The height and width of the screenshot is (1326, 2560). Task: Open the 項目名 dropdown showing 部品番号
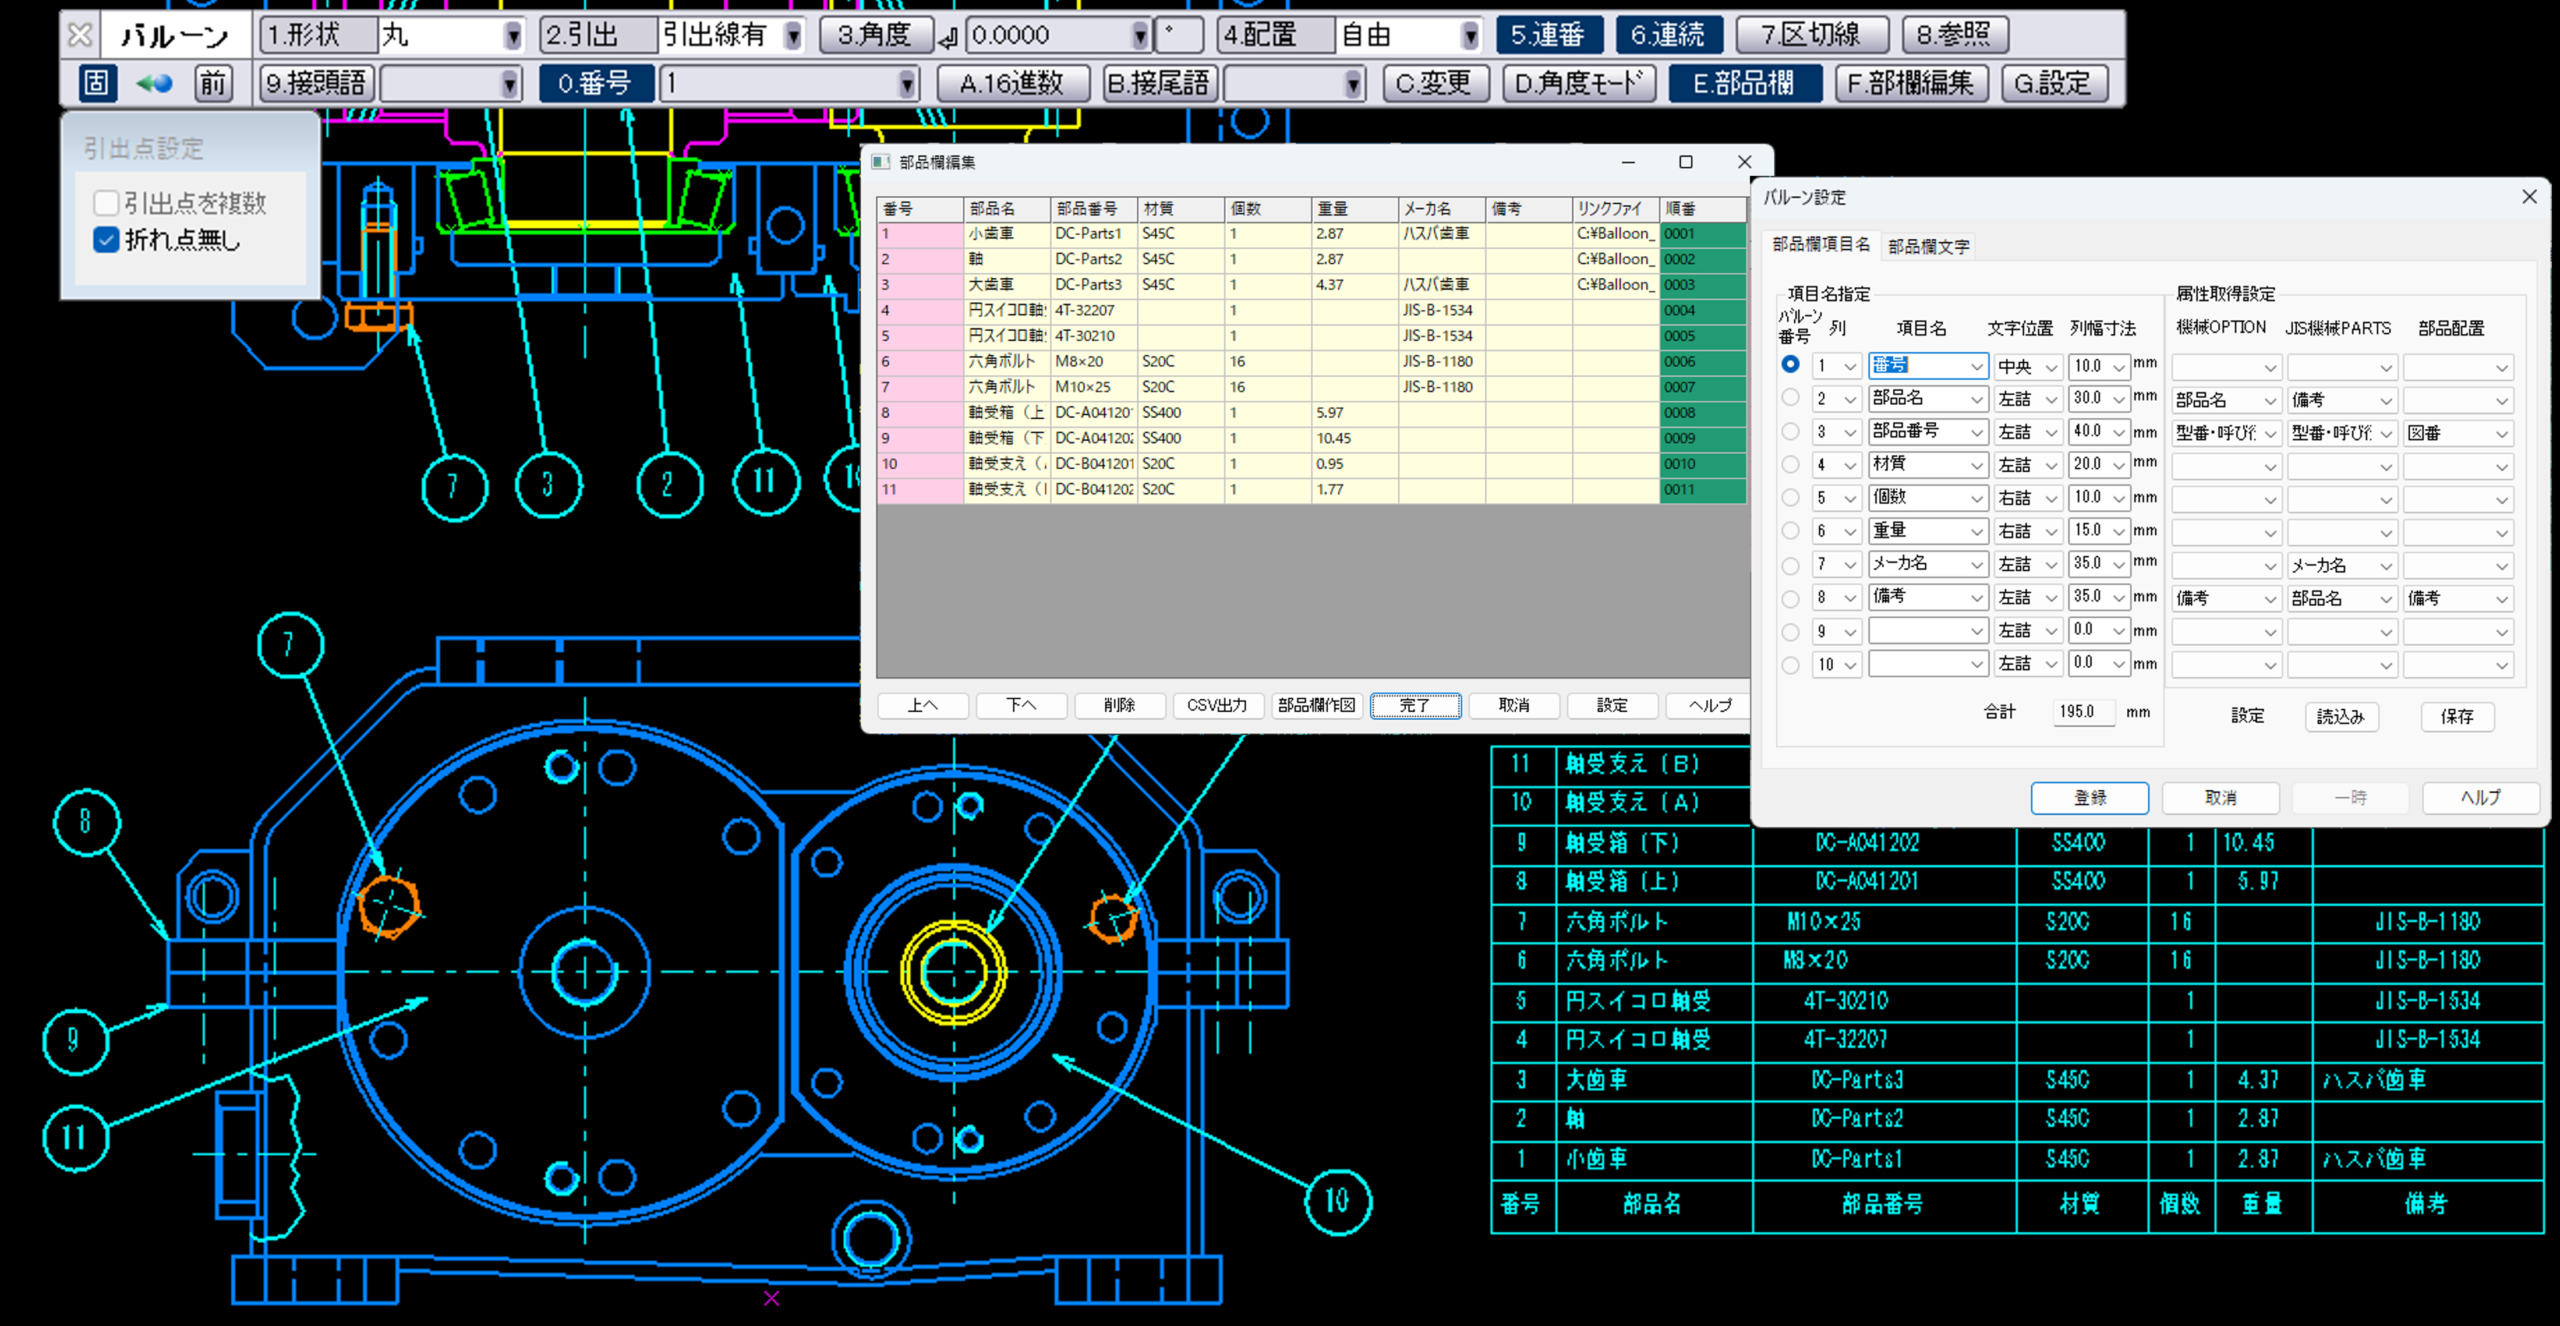tap(1927, 432)
